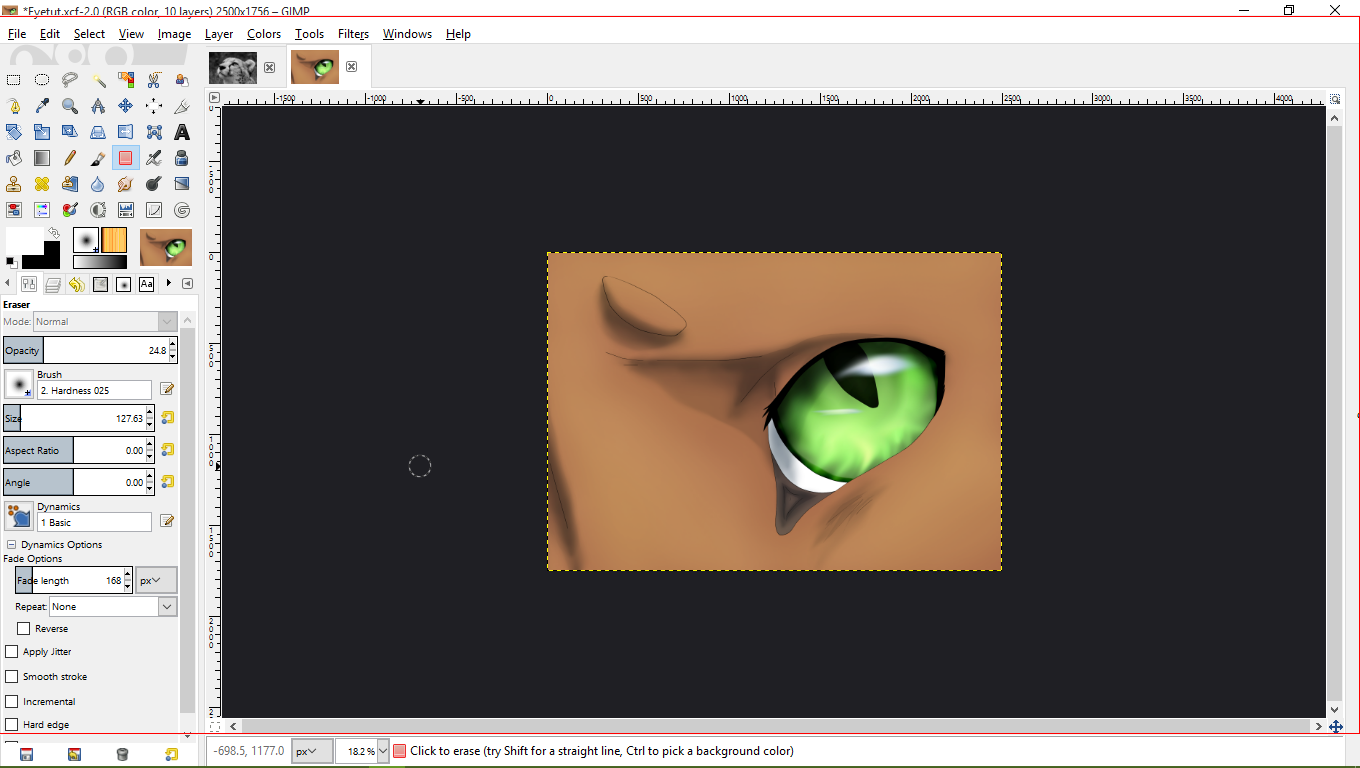Image resolution: width=1360 pixels, height=768 pixels.
Task: Open the Filters menu
Action: pyautogui.click(x=353, y=34)
